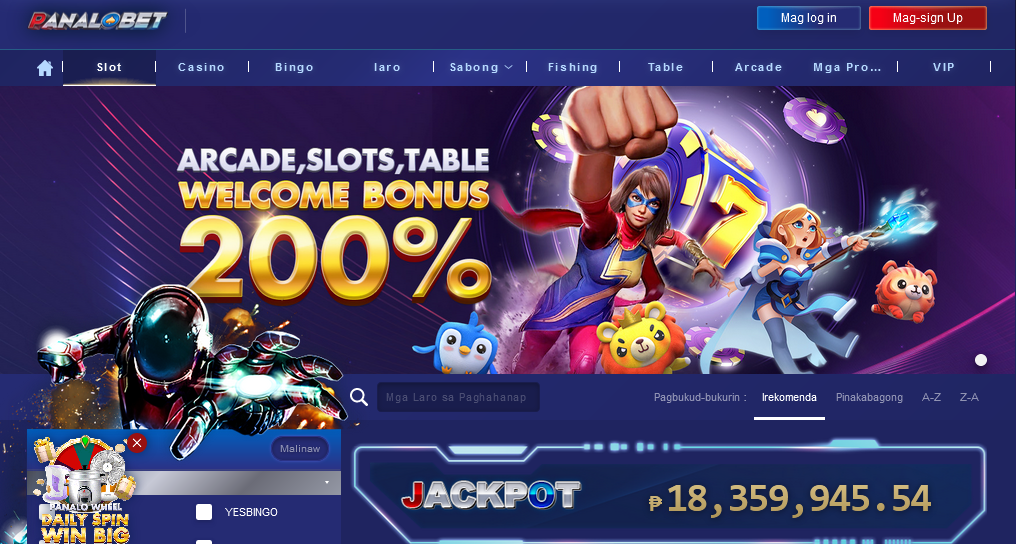The width and height of the screenshot is (1016, 544).
Task: Open the Fishing games section
Action: click(573, 67)
